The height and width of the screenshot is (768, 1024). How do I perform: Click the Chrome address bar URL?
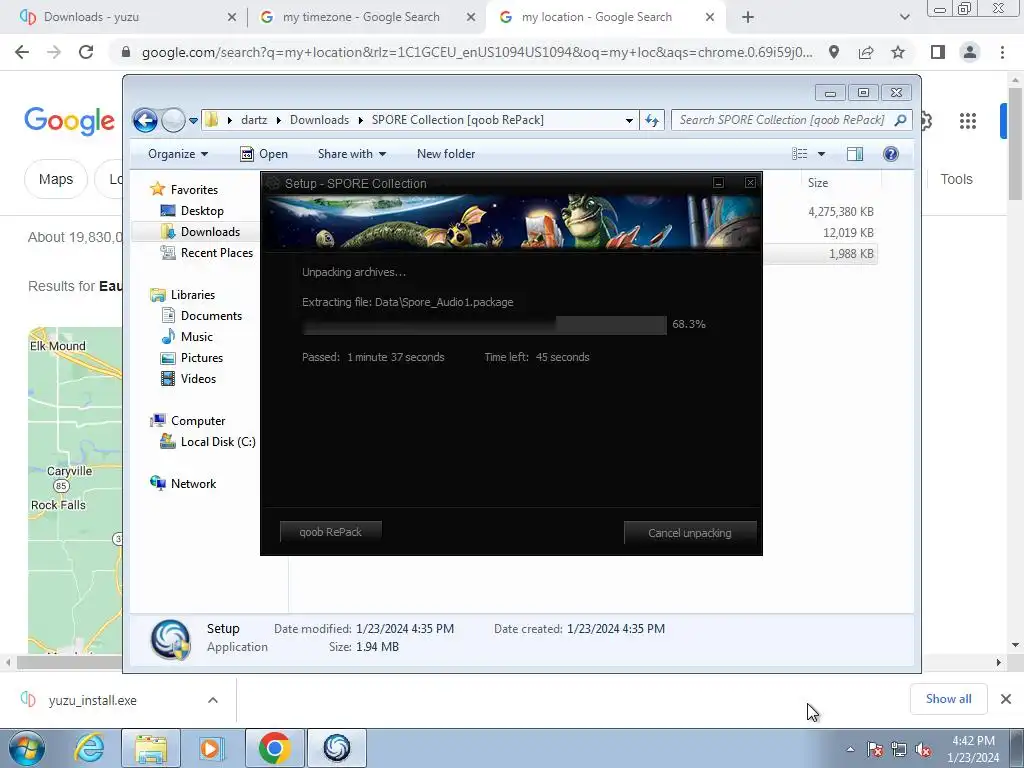(477, 52)
